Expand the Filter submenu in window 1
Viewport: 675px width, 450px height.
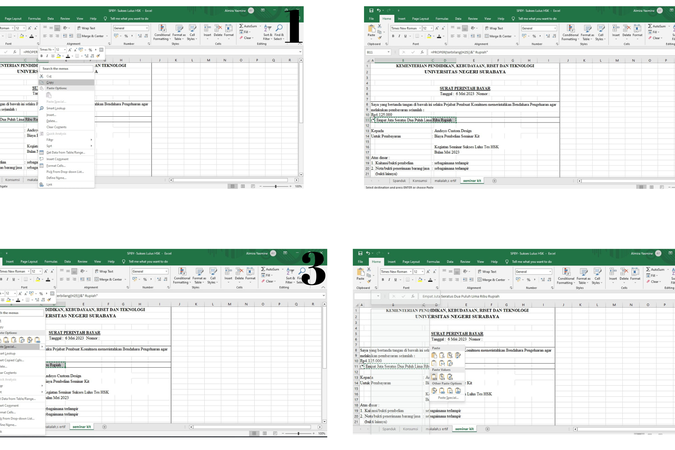(66, 140)
